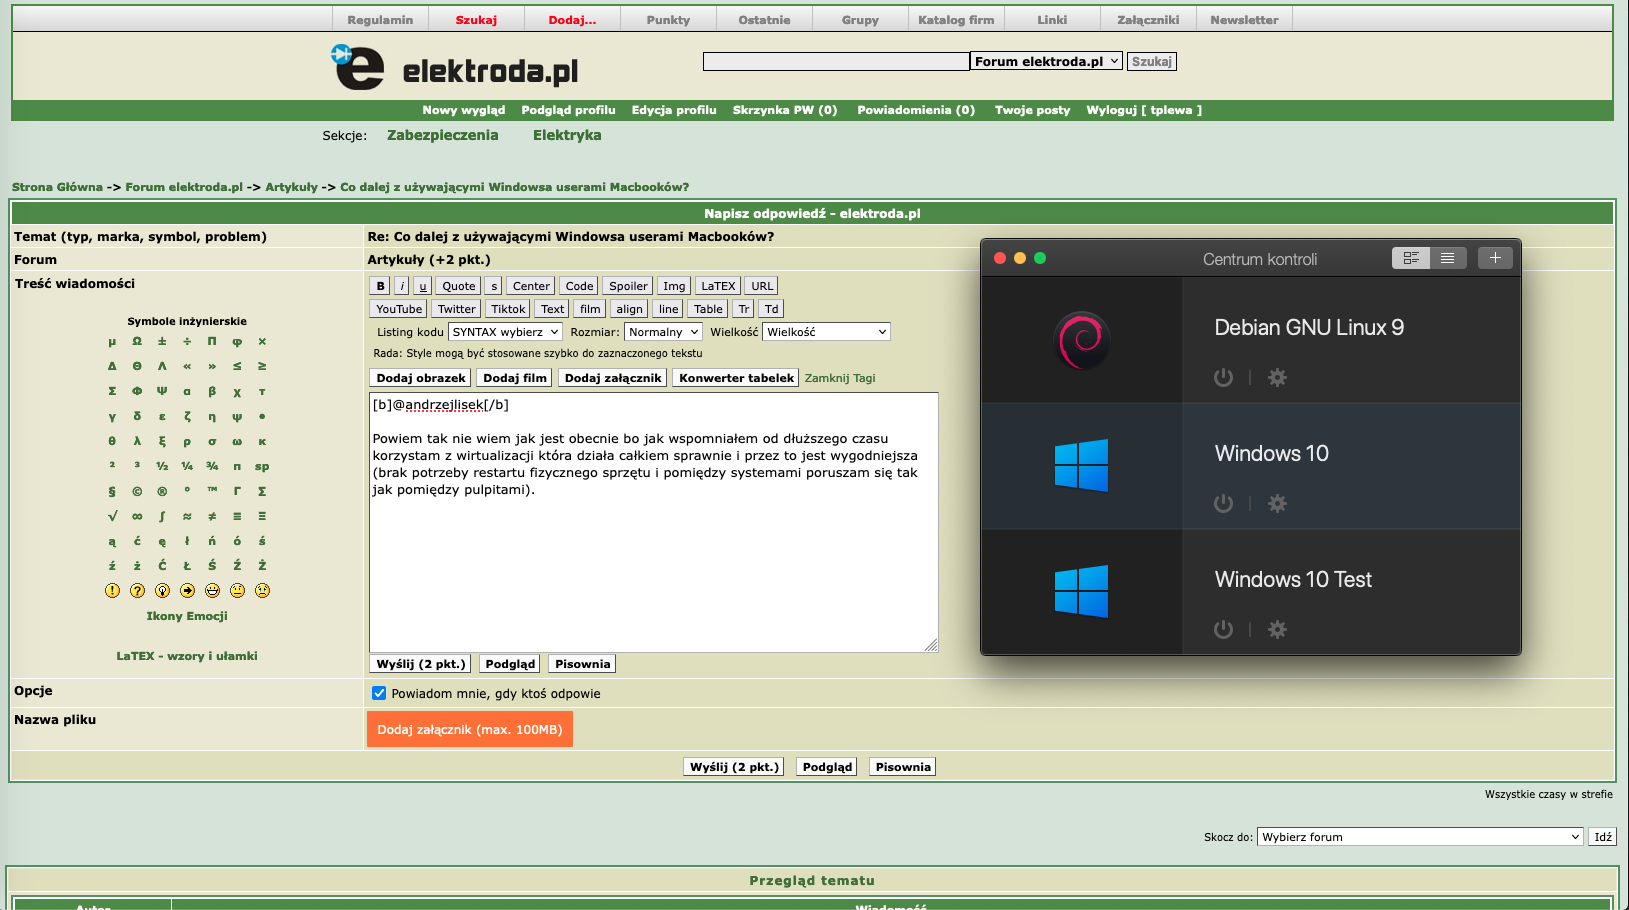Insert the Delta (Δ) symbol

tap(112, 367)
